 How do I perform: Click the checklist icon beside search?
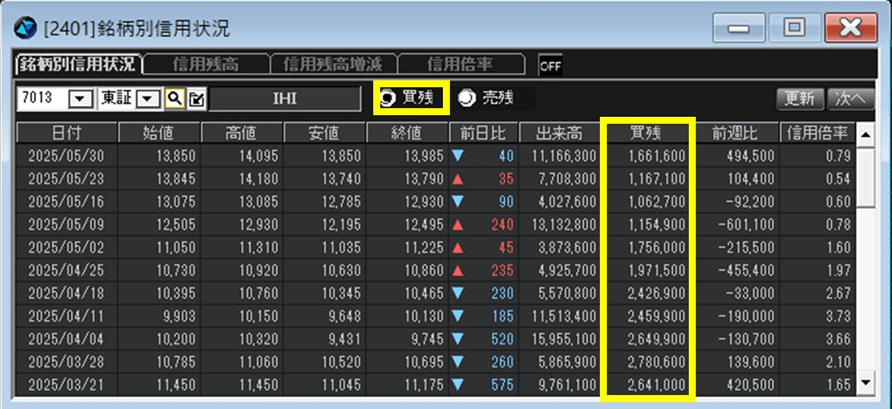click(x=196, y=98)
